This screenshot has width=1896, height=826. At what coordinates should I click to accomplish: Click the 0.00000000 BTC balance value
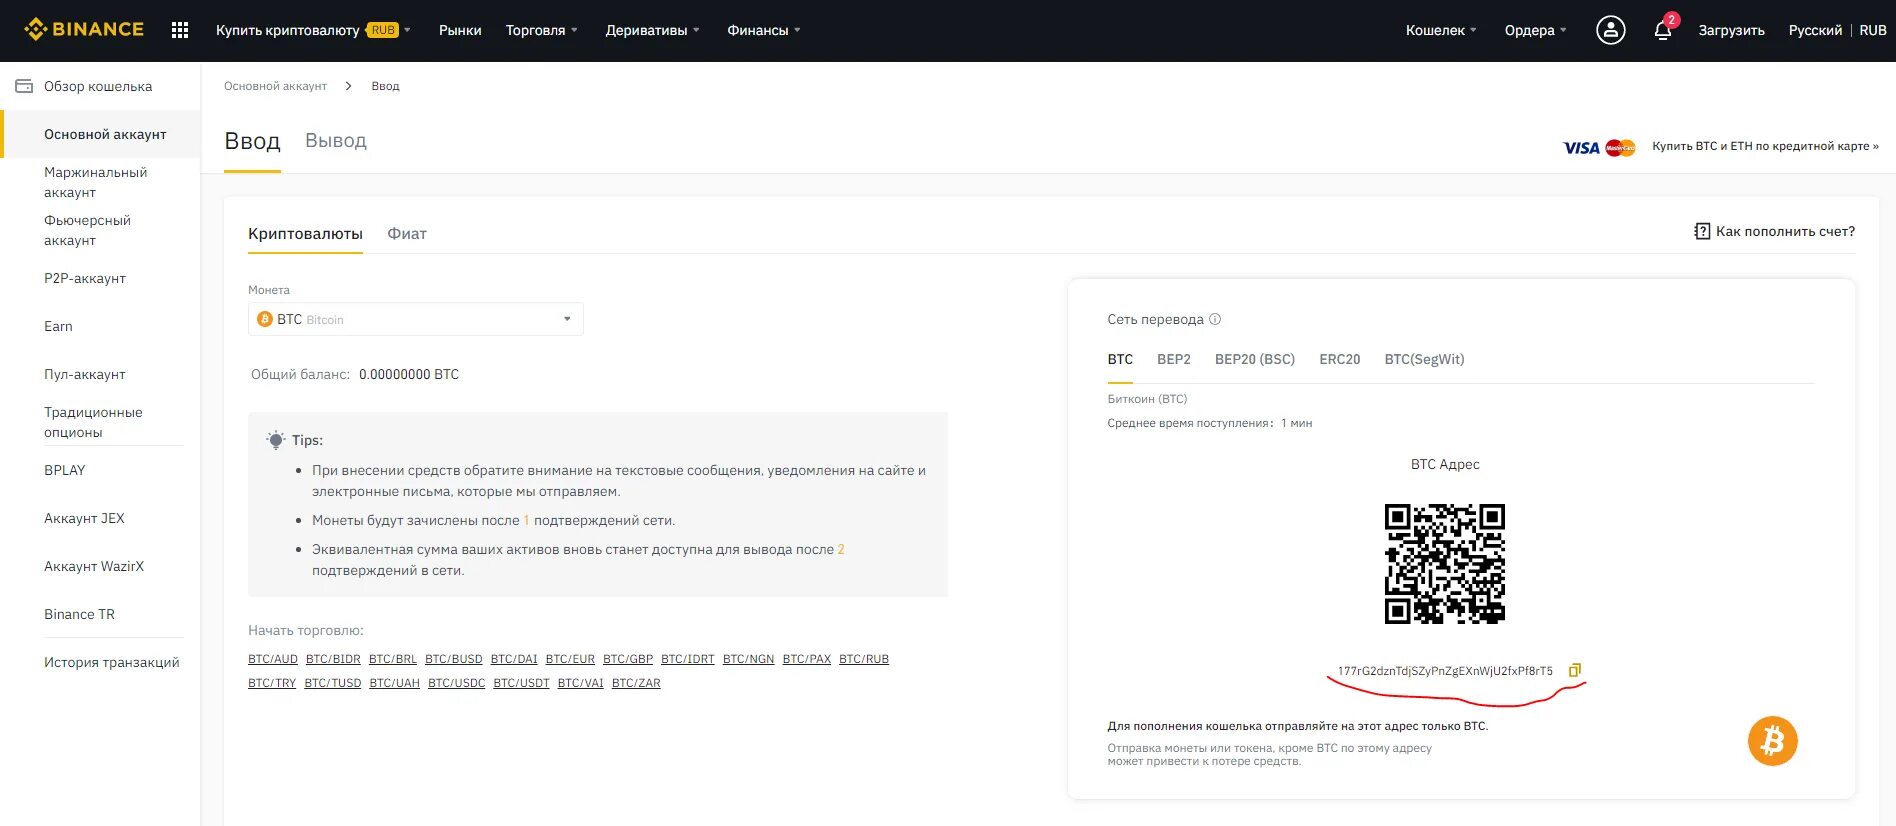(x=409, y=374)
